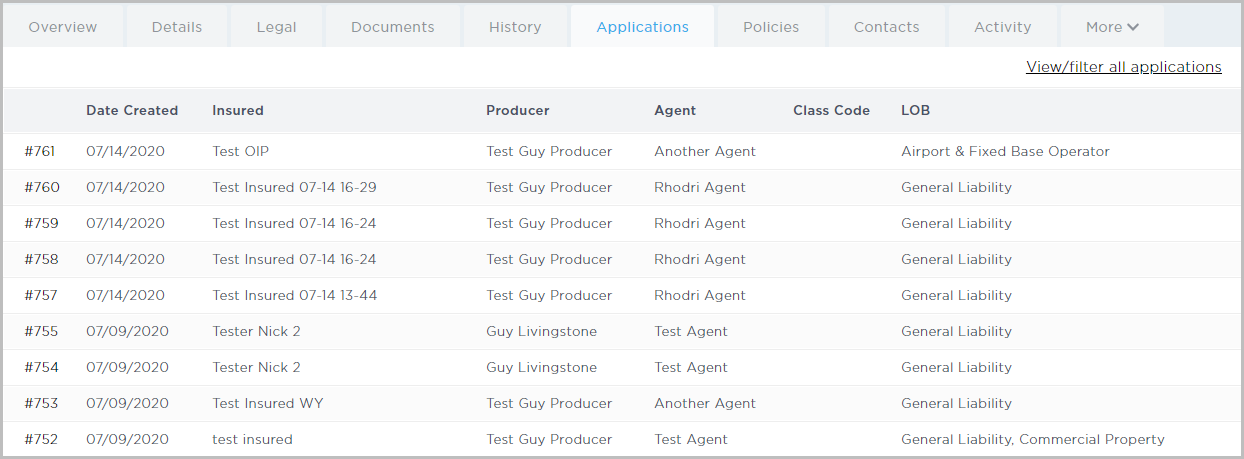The height and width of the screenshot is (459, 1244).
Task: Open the Details tab
Action: (177, 27)
